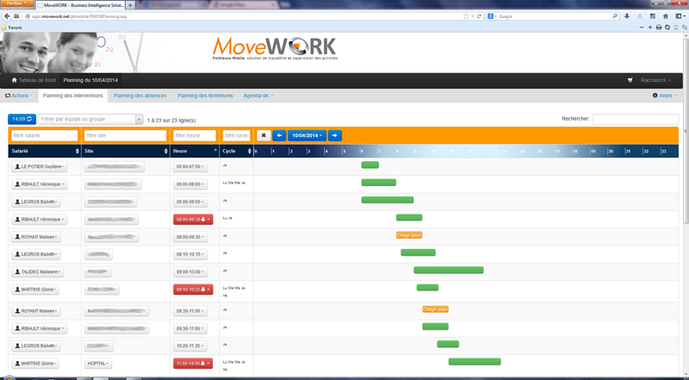The width and height of the screenshot is (689, 380).
Task: Switch to Planning des absences tab
Action: point(140,96)
